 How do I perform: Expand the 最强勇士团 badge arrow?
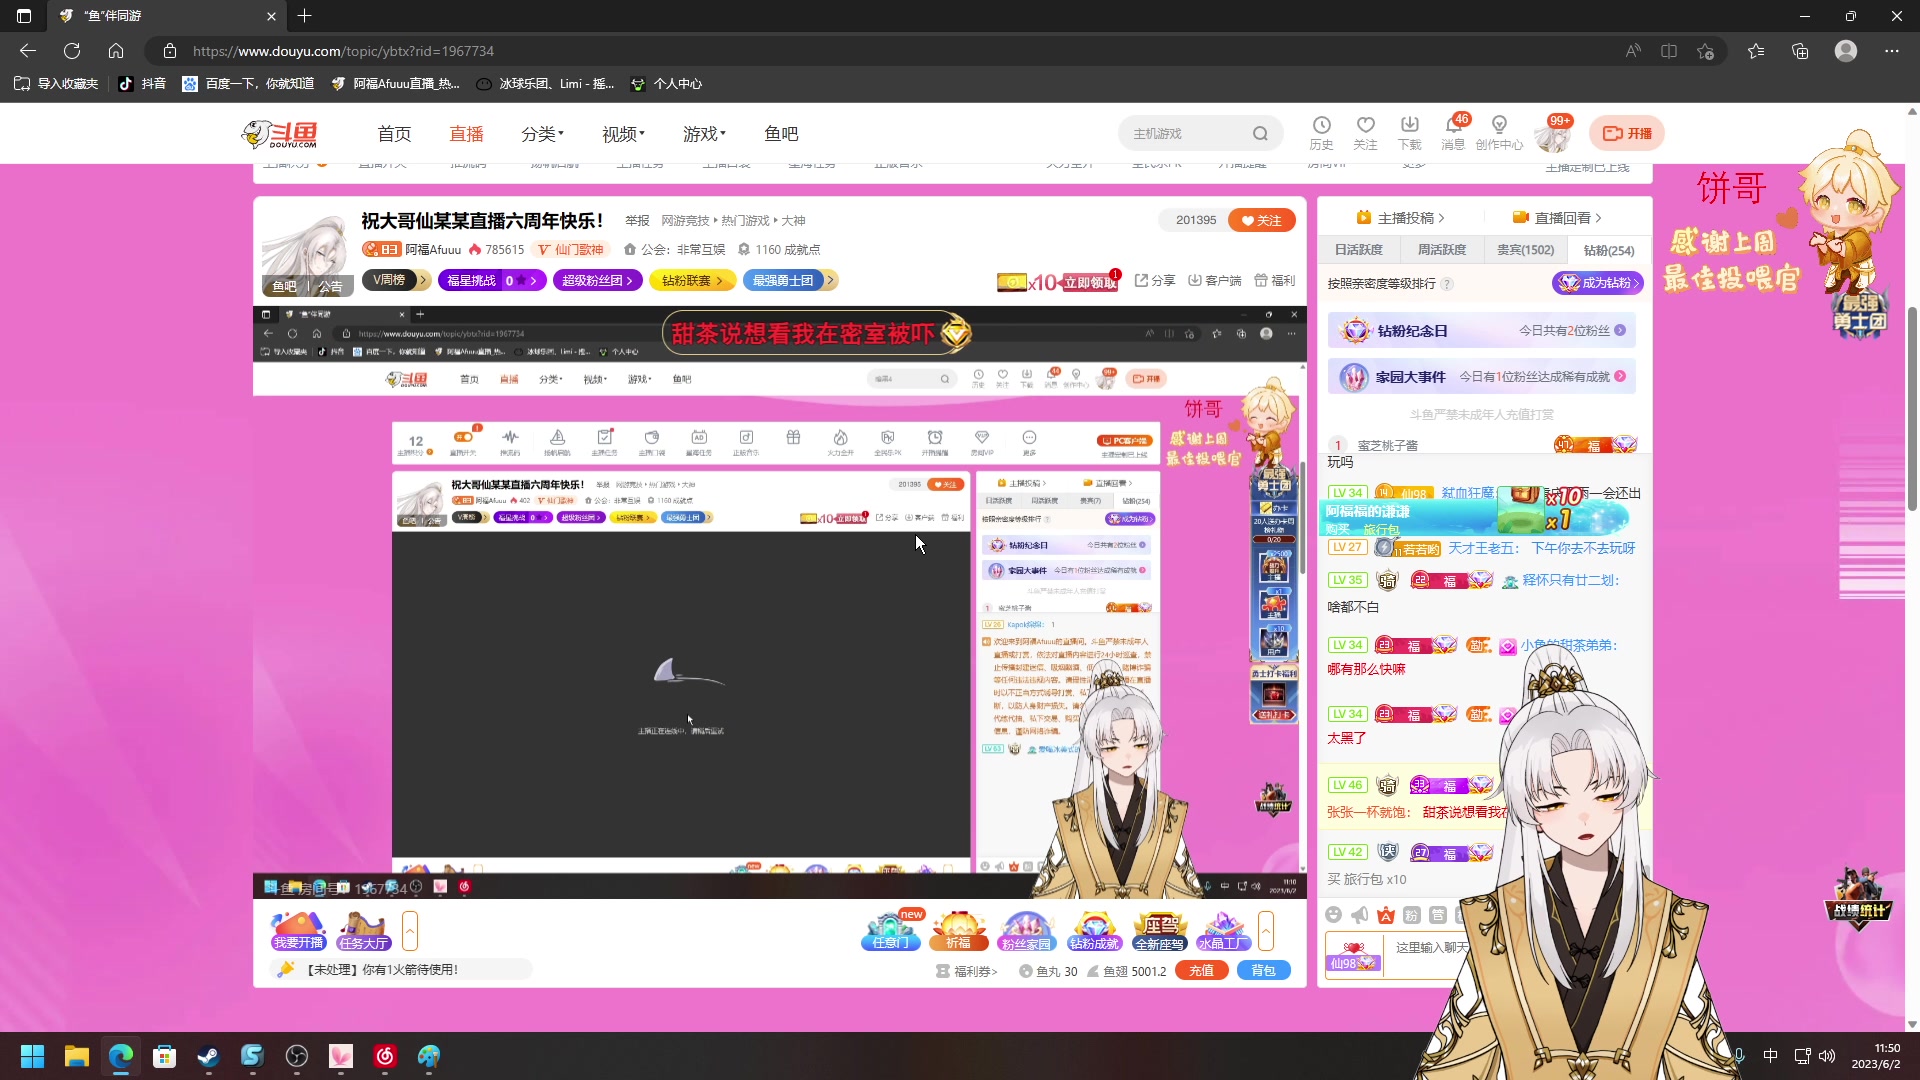(830, 280)
